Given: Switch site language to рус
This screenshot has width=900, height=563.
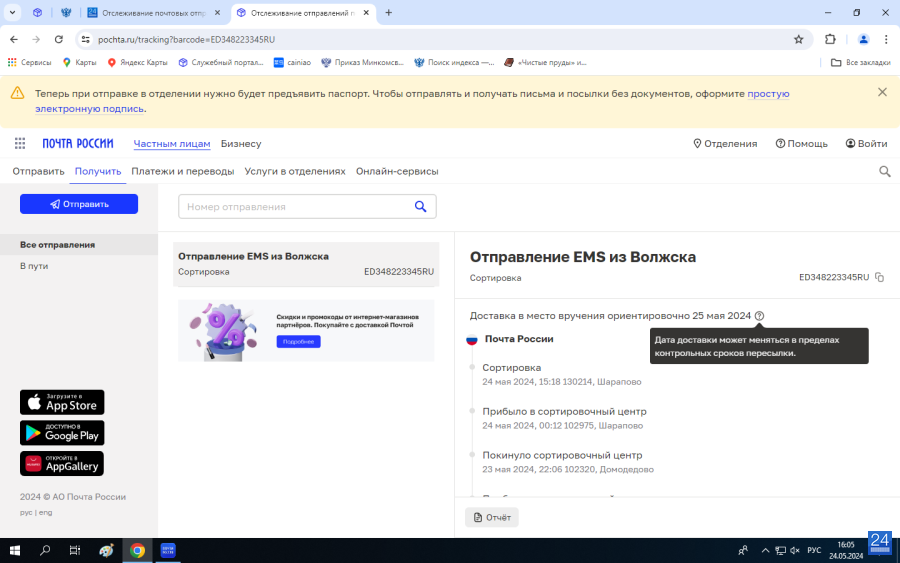Looking at the screenshot, I should 26,512.
